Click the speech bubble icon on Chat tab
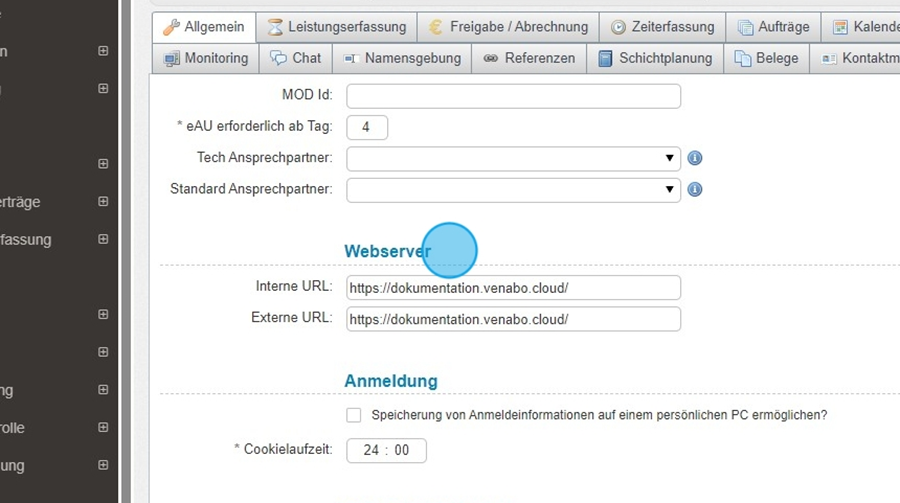Screen dimensions: 900x503 pyautogui.click(x=277, y=58)
